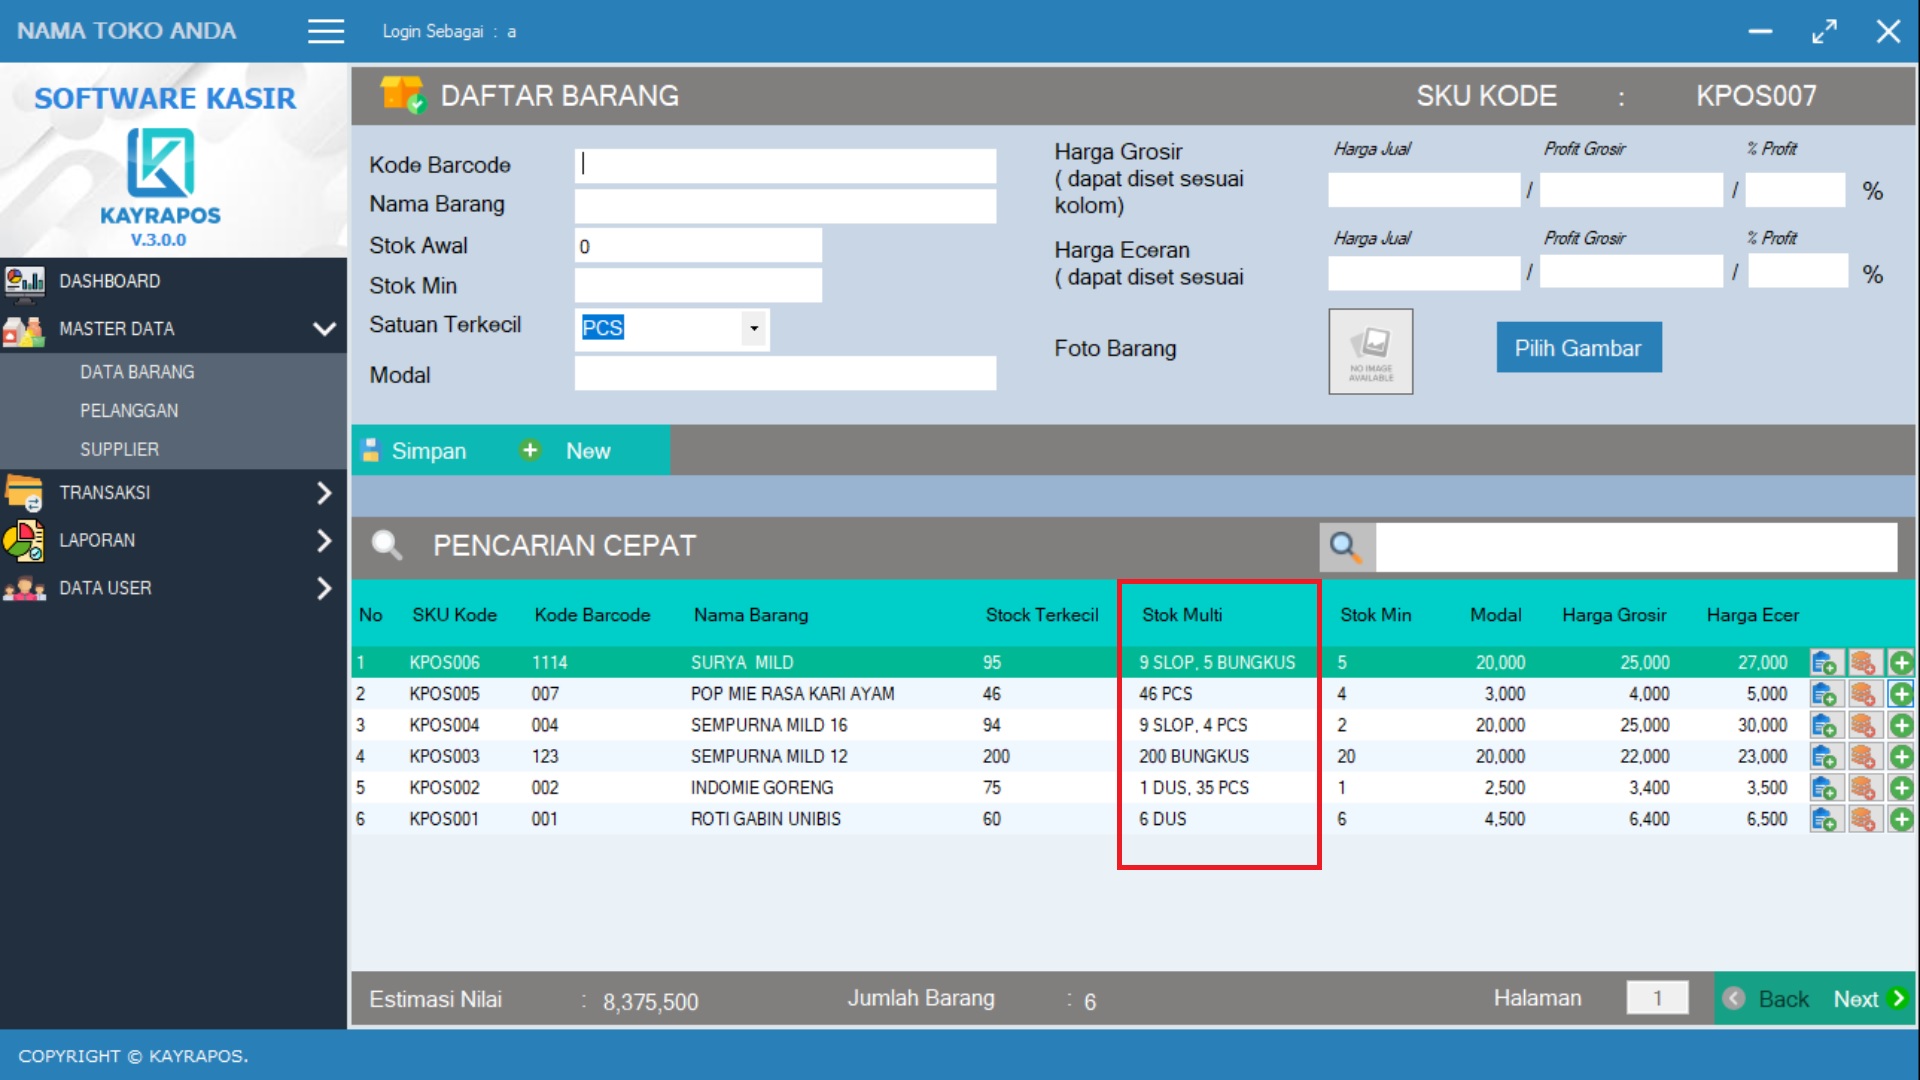
Task: Click green plus icon in POP MIE row
Action: [1901, 694]
